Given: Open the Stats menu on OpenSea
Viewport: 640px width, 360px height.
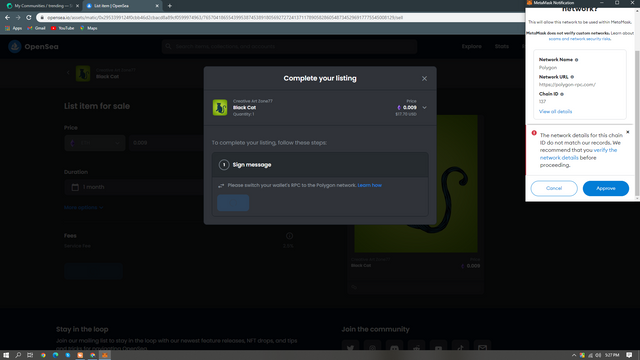Looking at the screenshot, I should coord(502,47).
